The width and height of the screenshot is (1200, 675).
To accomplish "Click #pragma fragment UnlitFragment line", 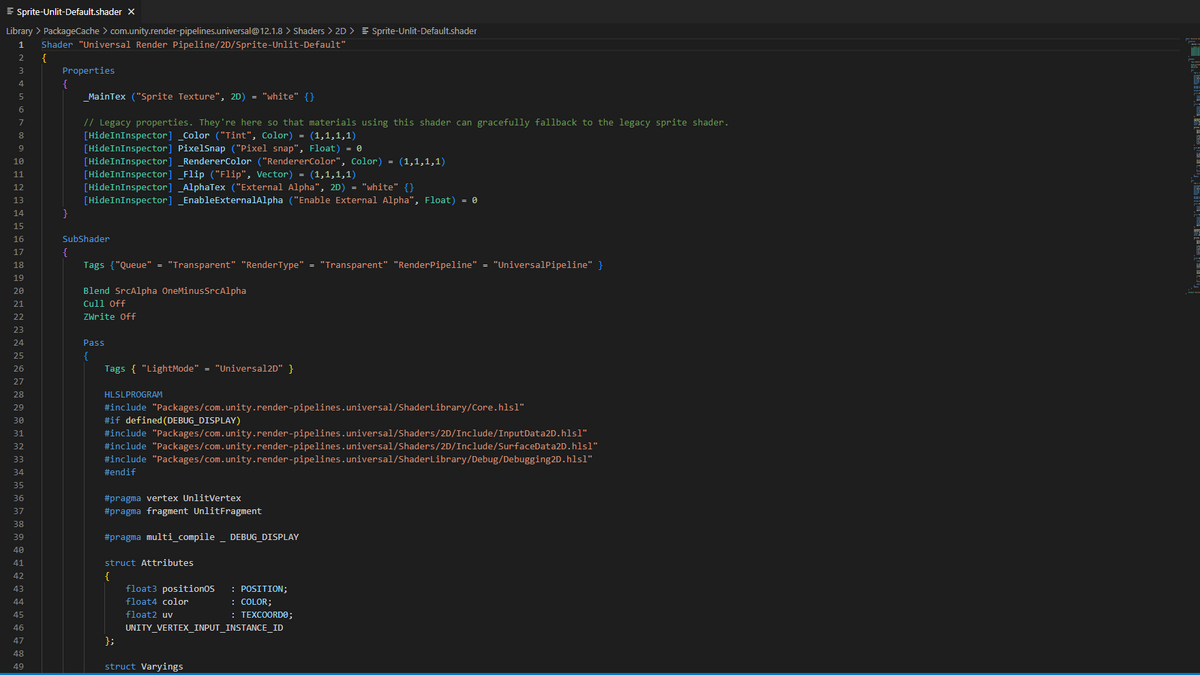I will (x=183, y=512).
